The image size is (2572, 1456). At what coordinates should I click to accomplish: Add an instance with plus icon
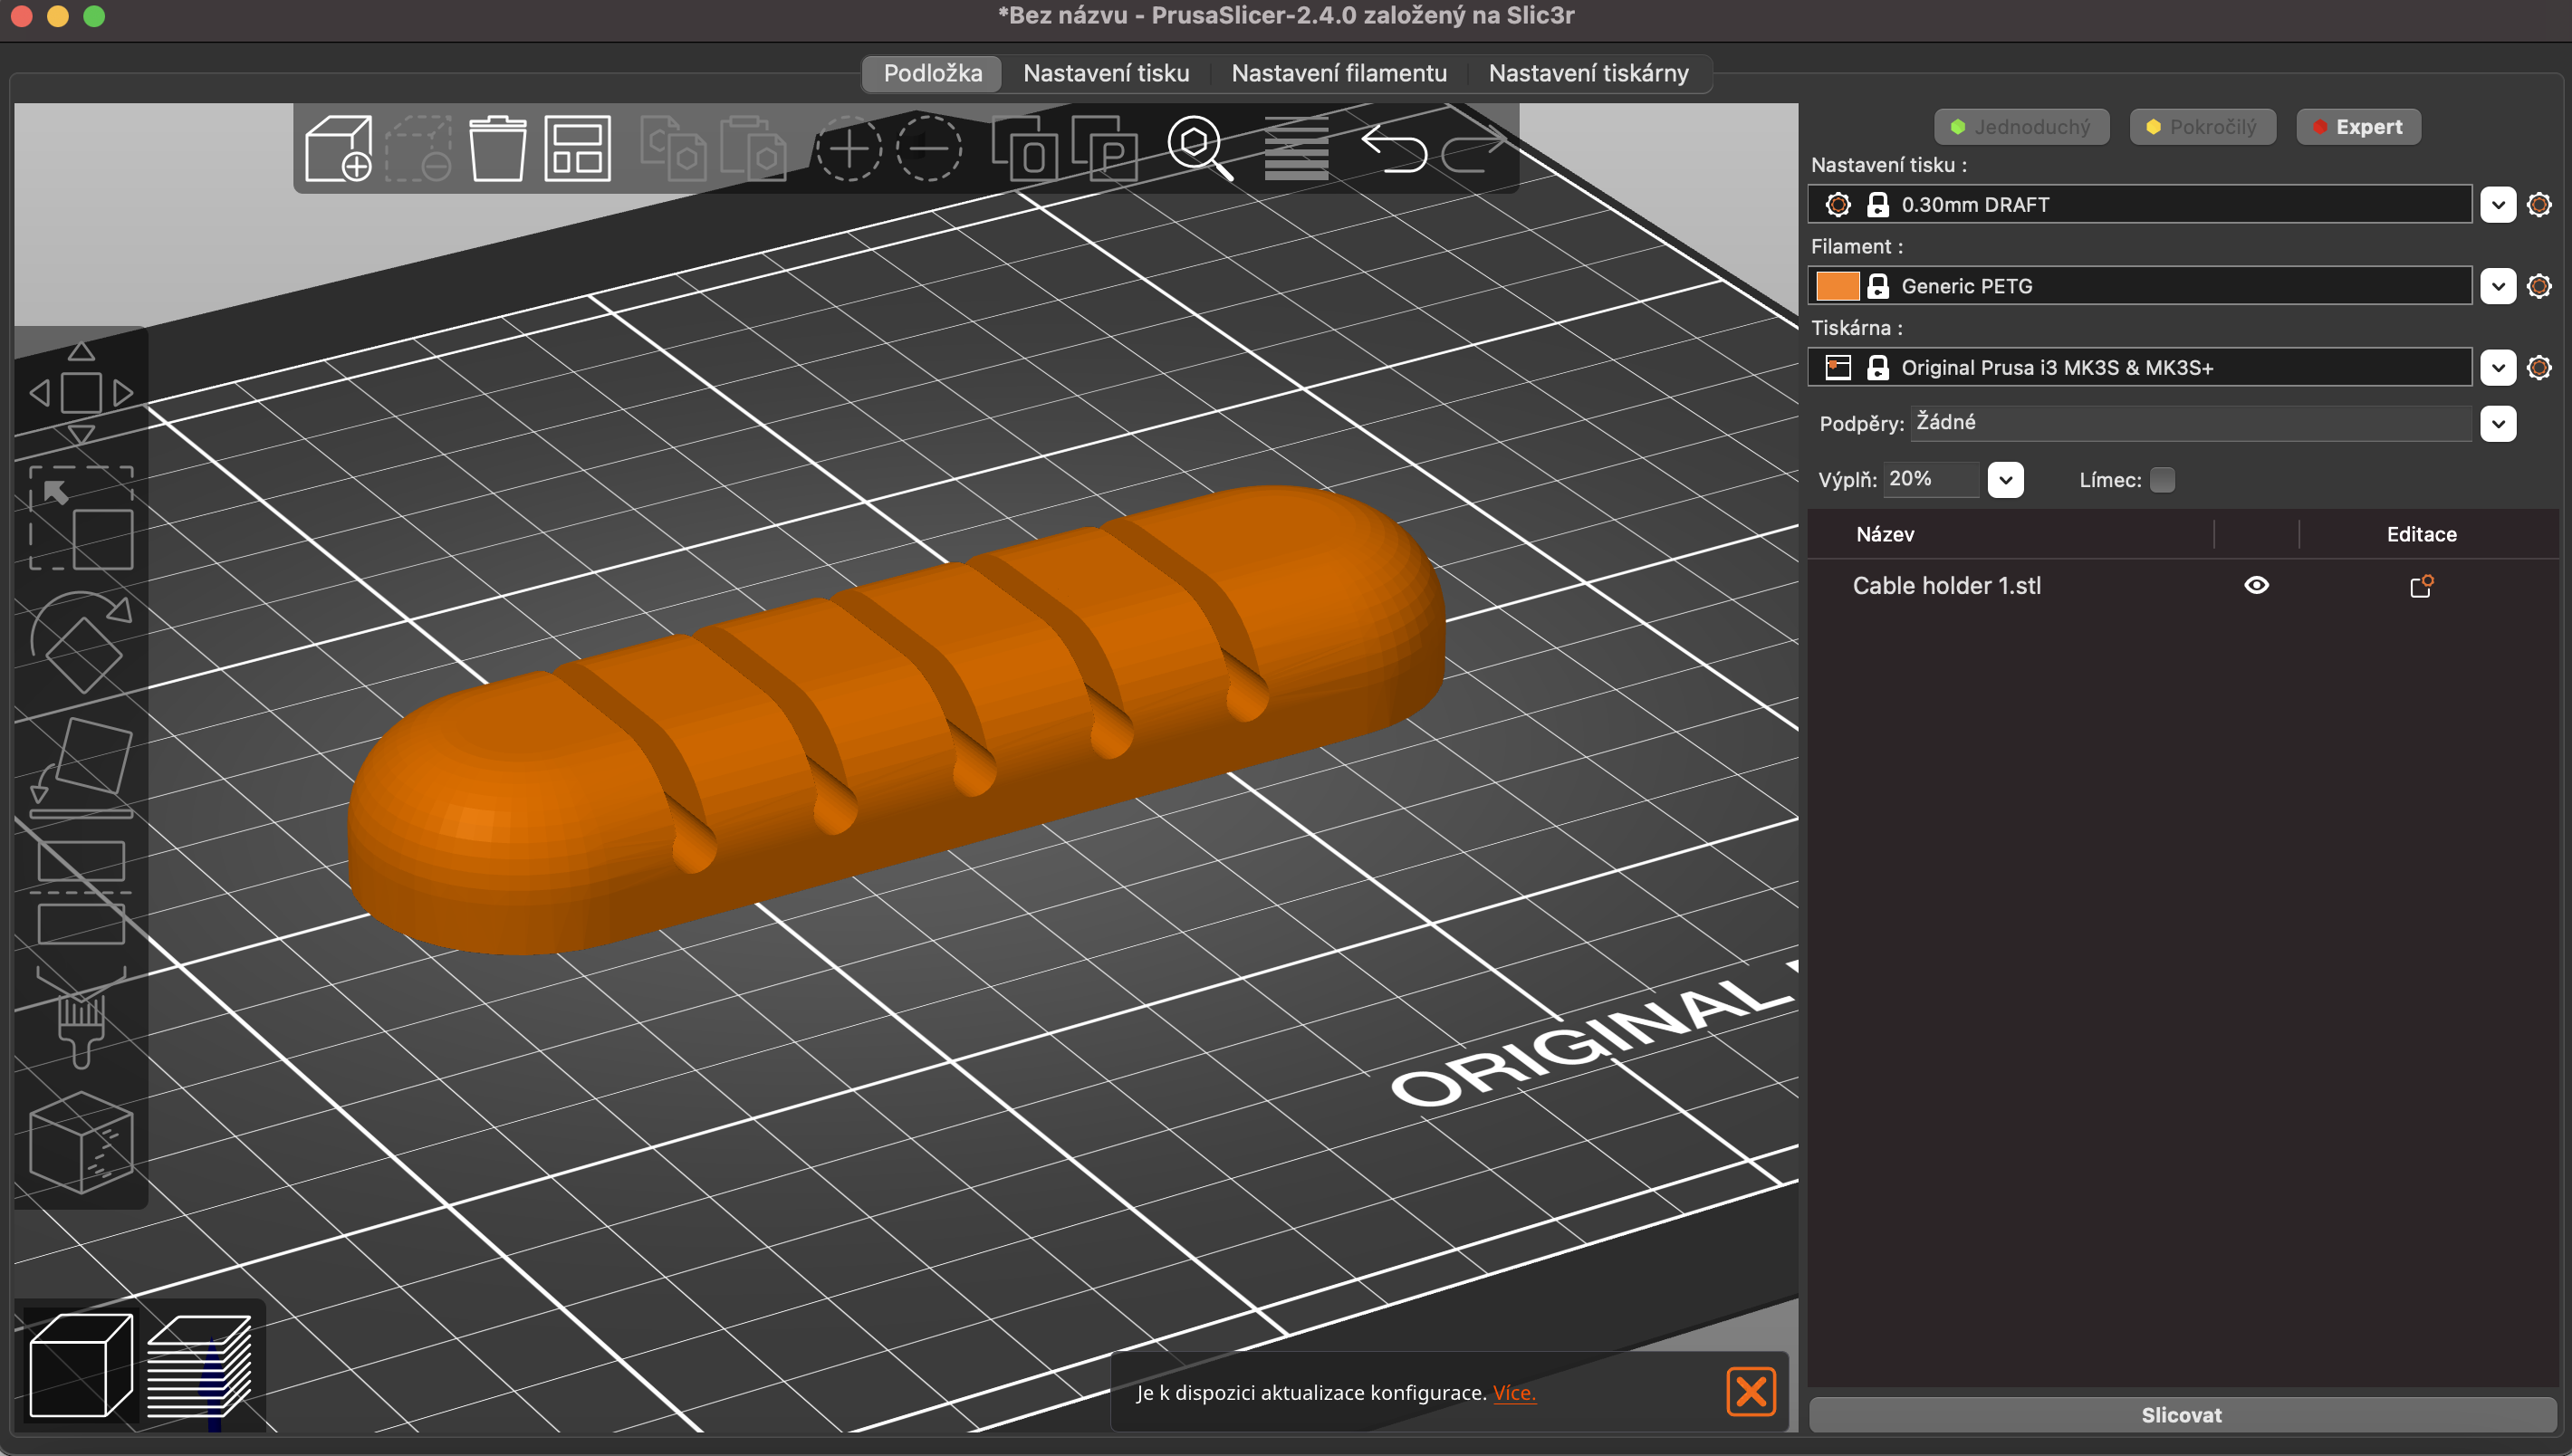pyautogui.click(x=848, y=149)
